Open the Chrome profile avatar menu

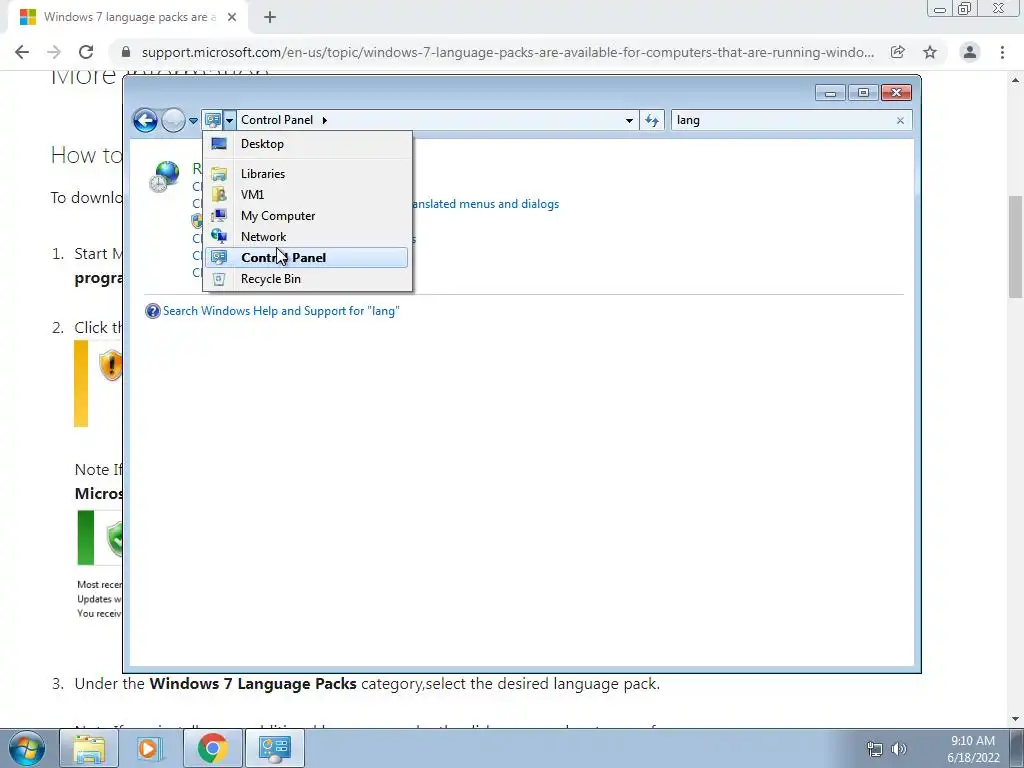[970, 52]
